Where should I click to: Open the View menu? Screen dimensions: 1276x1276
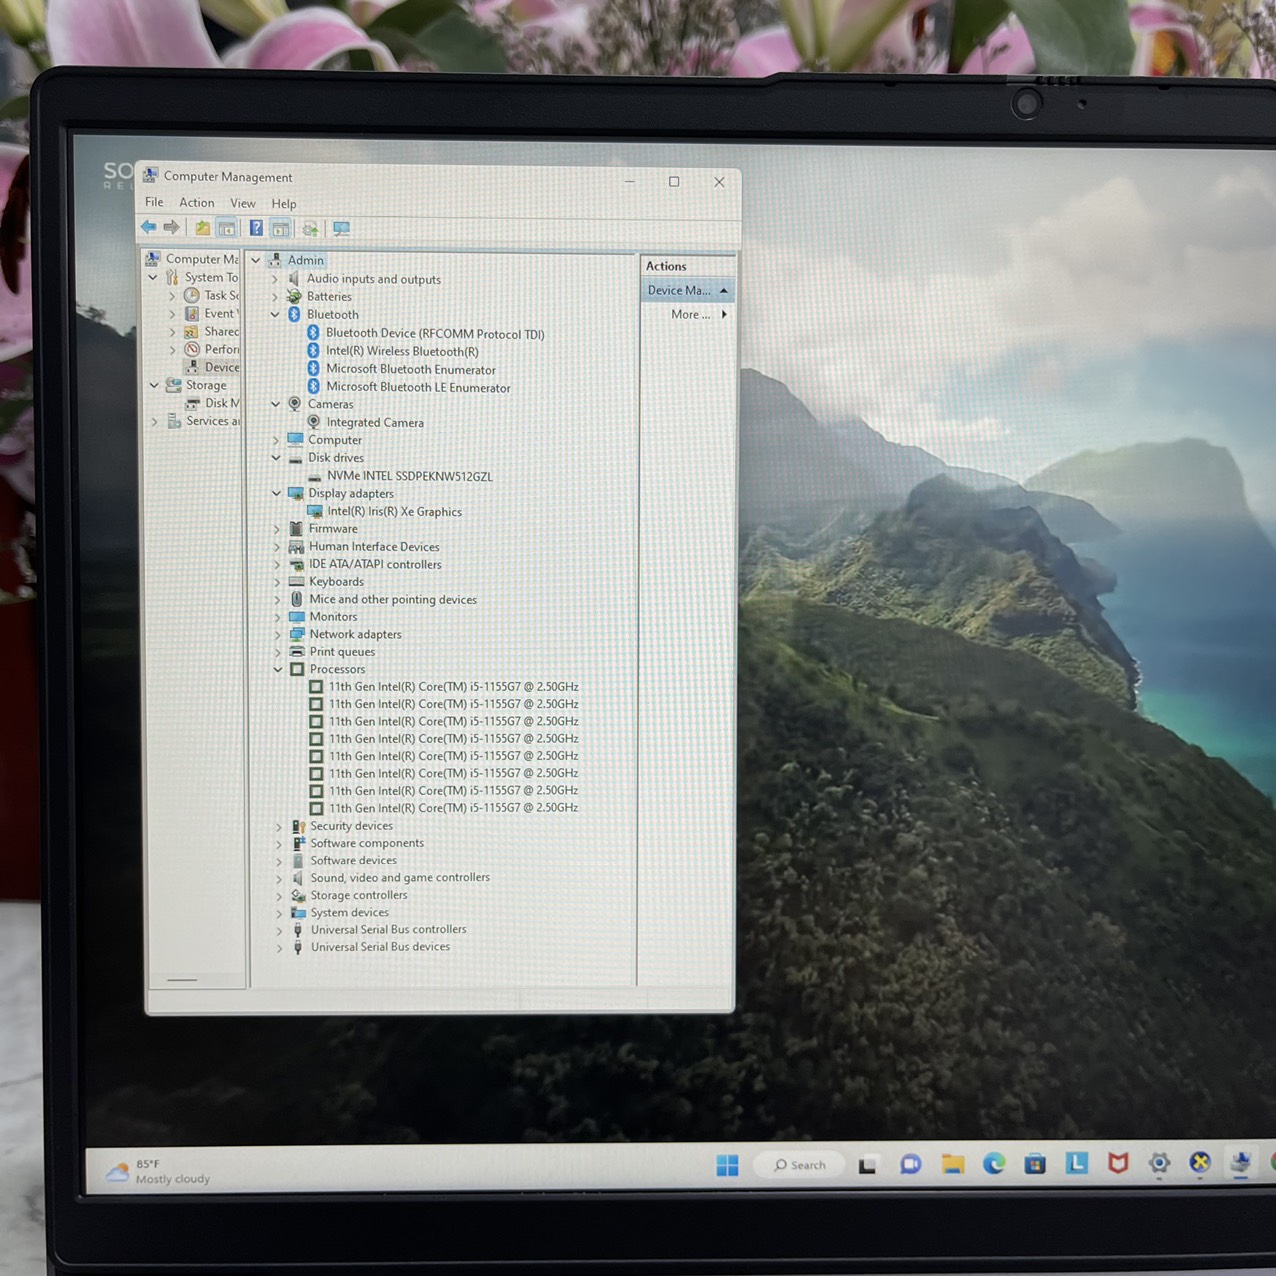pos(243,203)
